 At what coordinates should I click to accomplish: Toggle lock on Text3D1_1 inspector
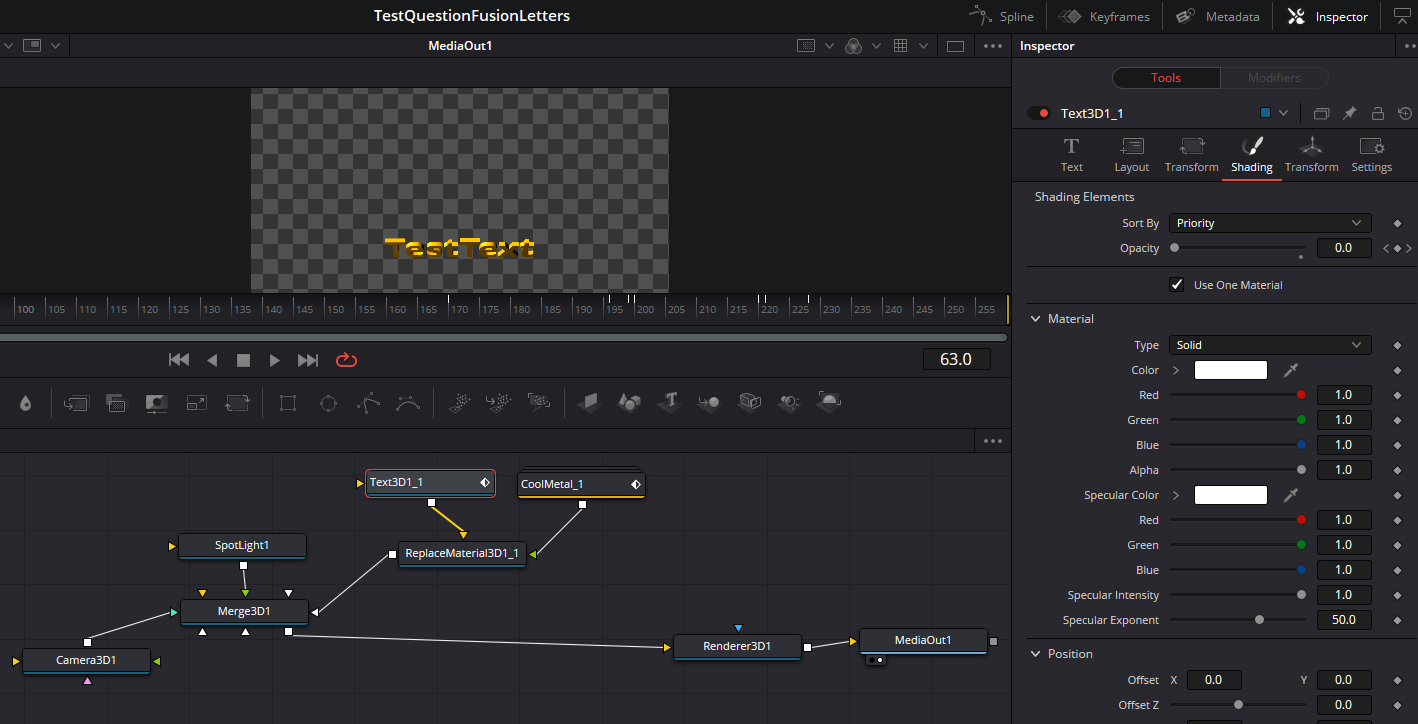pos(1377,113)
